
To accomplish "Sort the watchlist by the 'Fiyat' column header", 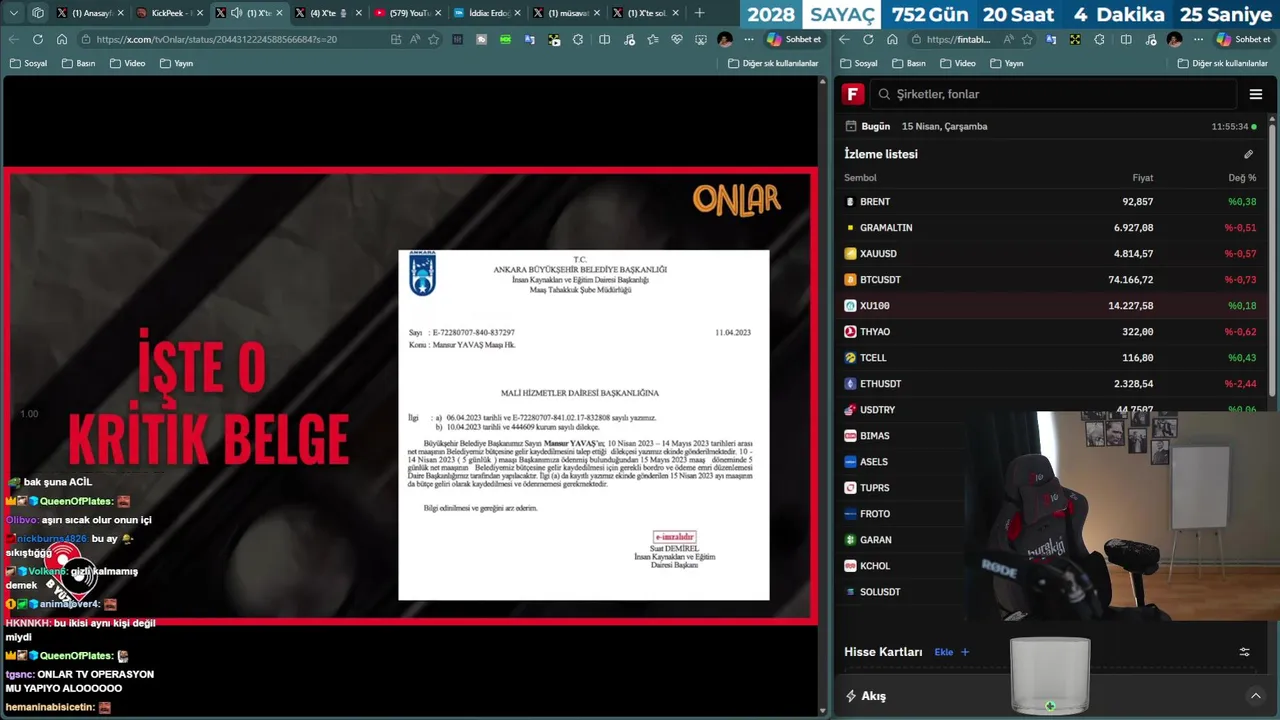I will click(1142, 178).
